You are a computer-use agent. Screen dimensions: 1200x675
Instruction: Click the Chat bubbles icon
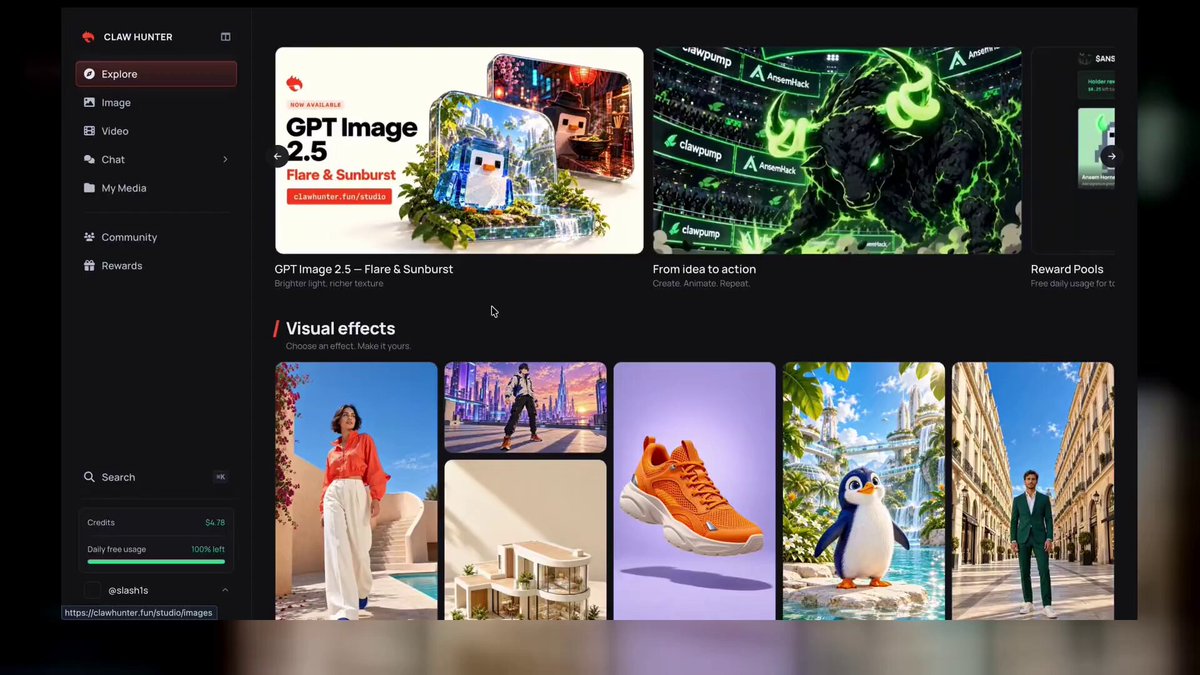pos(89,159)
